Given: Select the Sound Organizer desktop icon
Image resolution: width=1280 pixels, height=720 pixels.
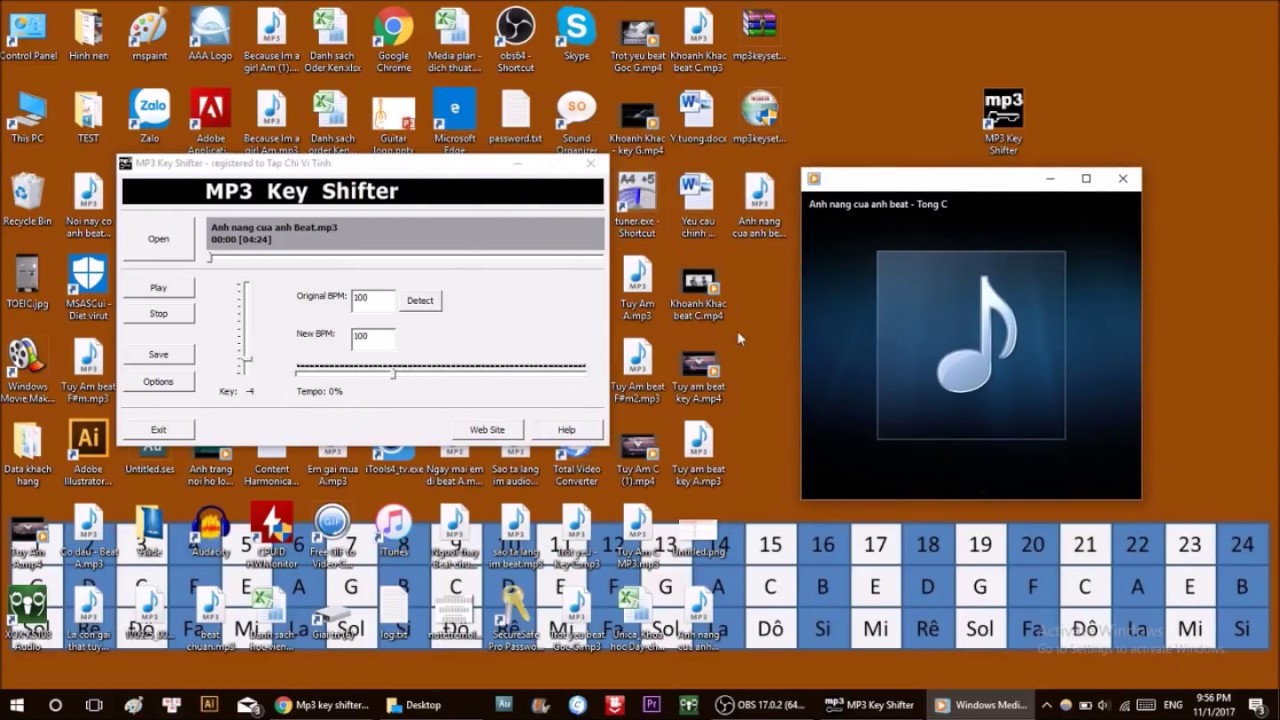Looking at the screenshot, I should click(576, 122).
